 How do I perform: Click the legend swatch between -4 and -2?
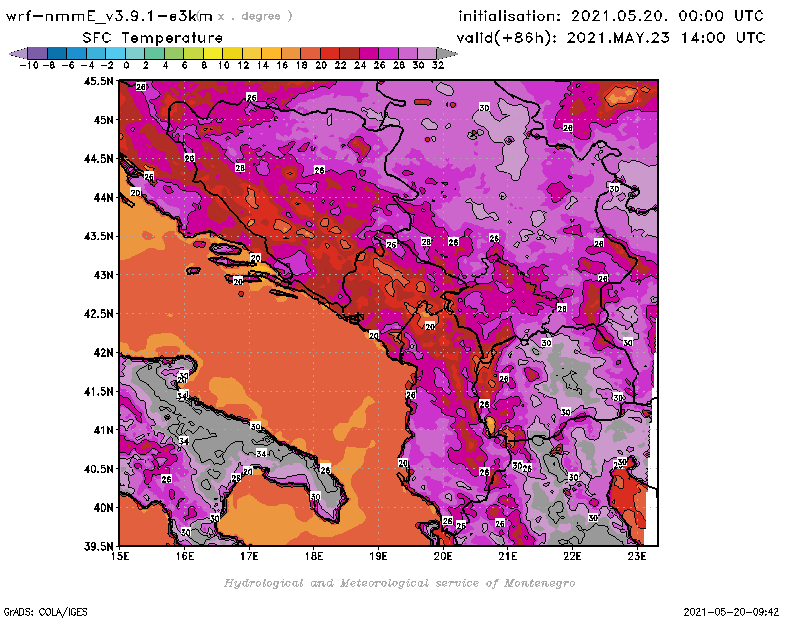coord(96,53)
